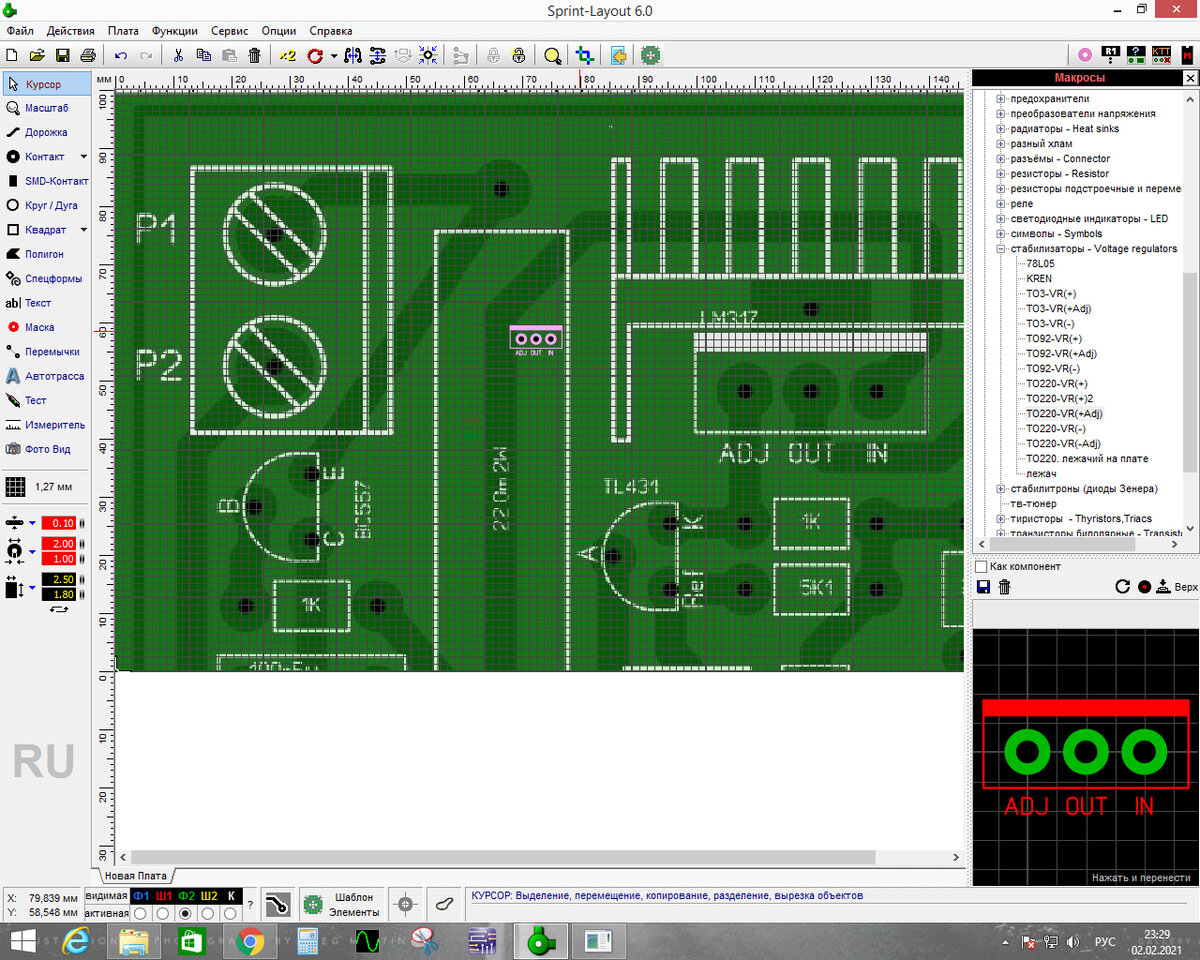Delete macro with the trash icon in macros panel
1200x960 pixels.
click(x=1004, y=587)
